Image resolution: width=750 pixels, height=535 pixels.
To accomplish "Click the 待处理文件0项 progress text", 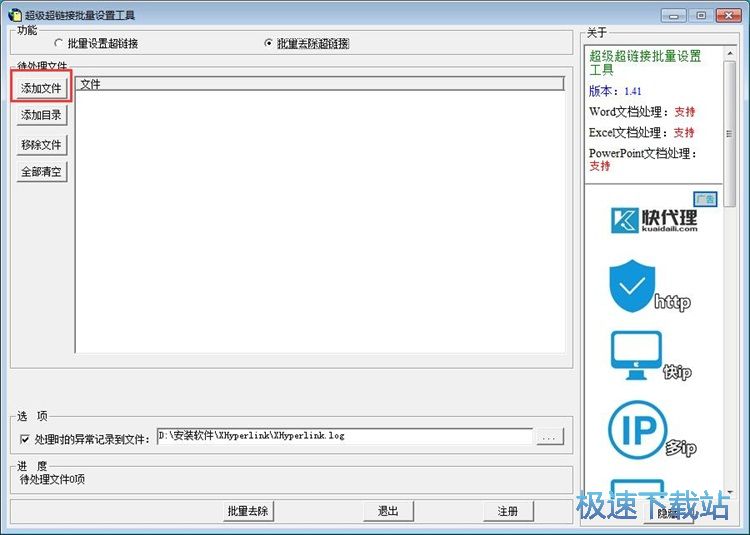I will pyautogui.click(x=53, y=479).
